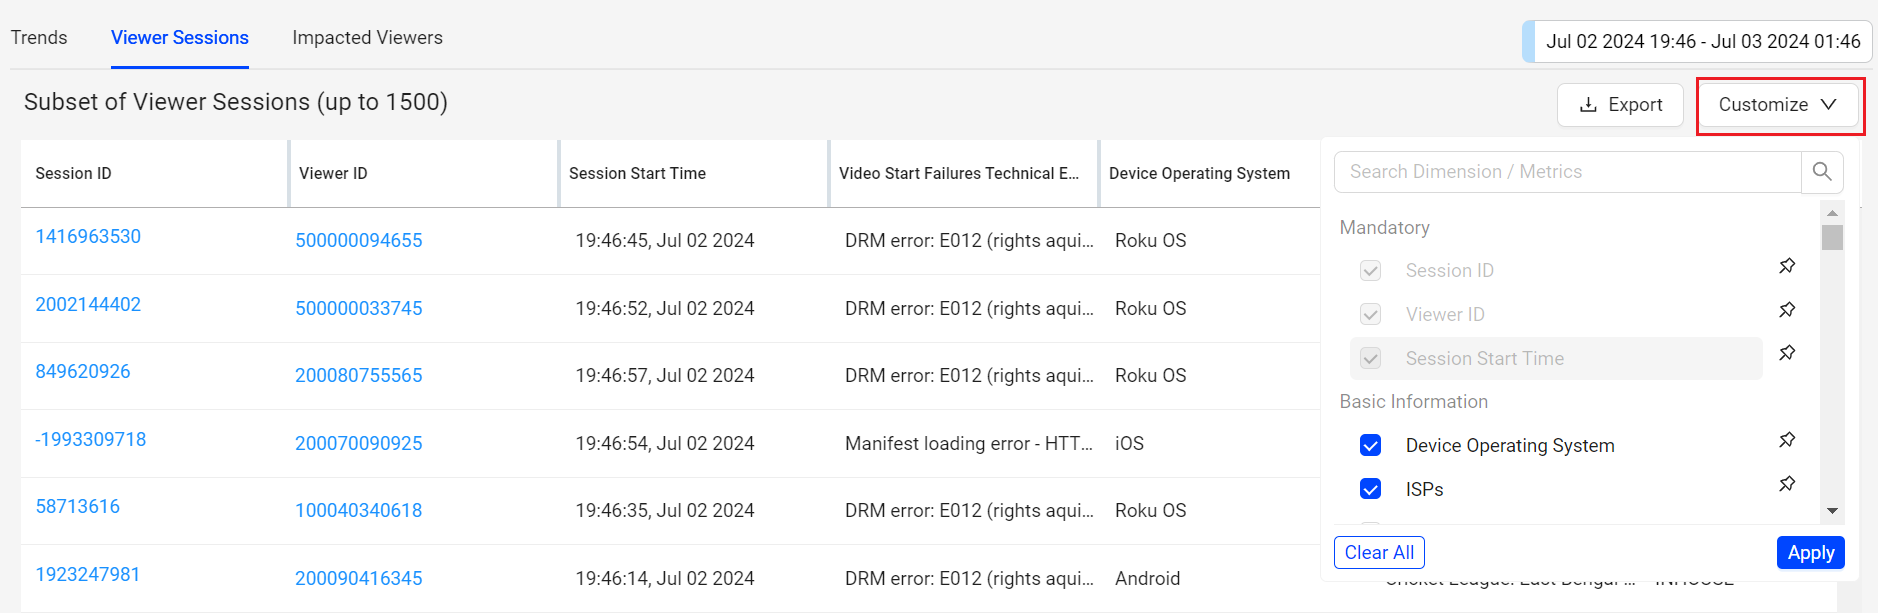Pin the Session Start Time column
Viewport: 1878px width, 613px height.
[x=1787, y=353]
